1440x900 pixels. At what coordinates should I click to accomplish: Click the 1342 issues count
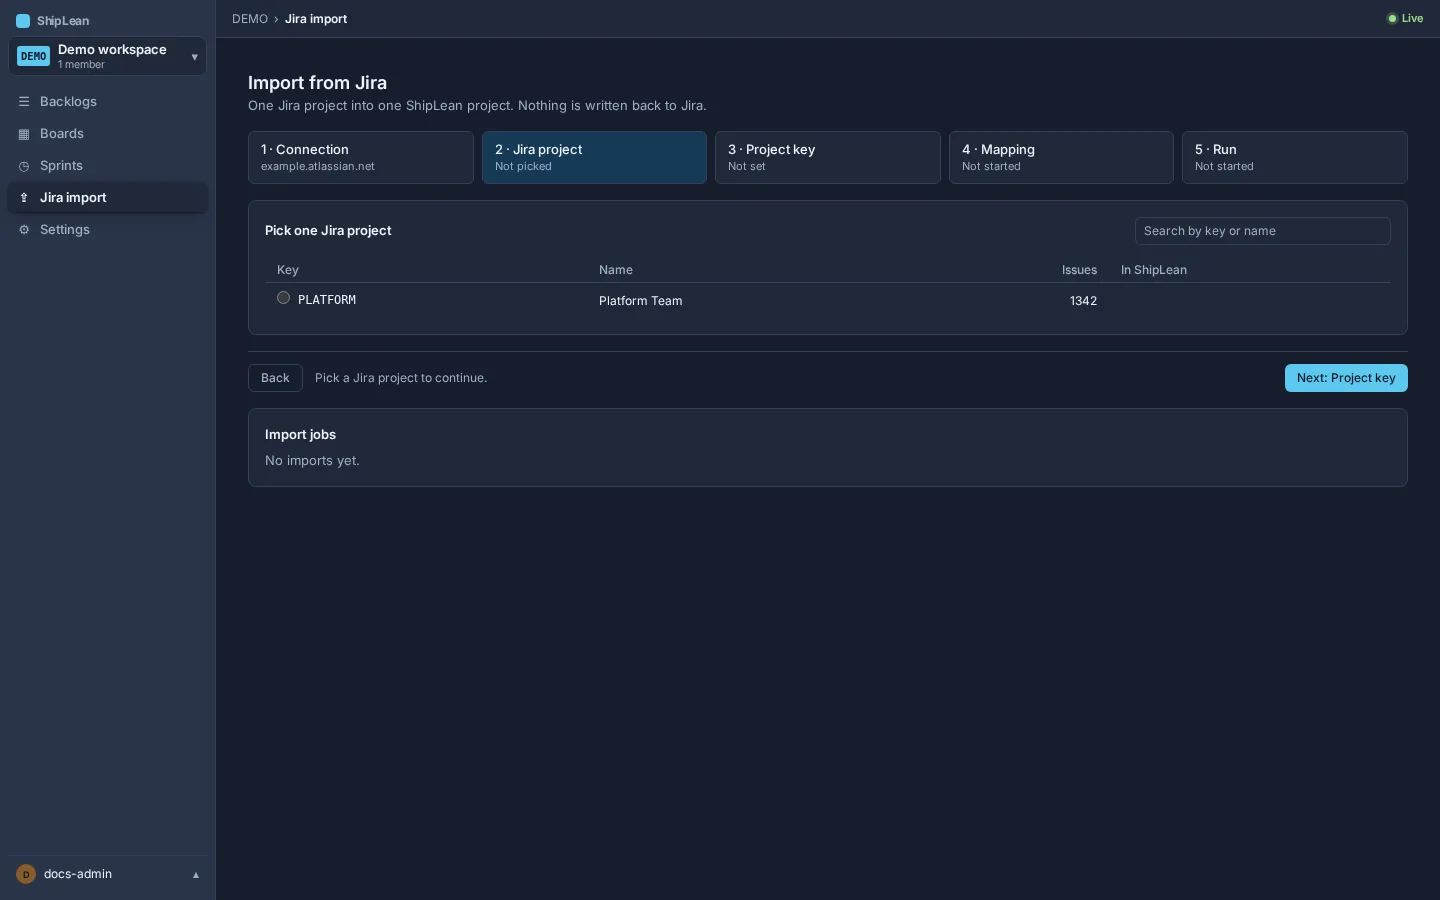click(1083, 301)
